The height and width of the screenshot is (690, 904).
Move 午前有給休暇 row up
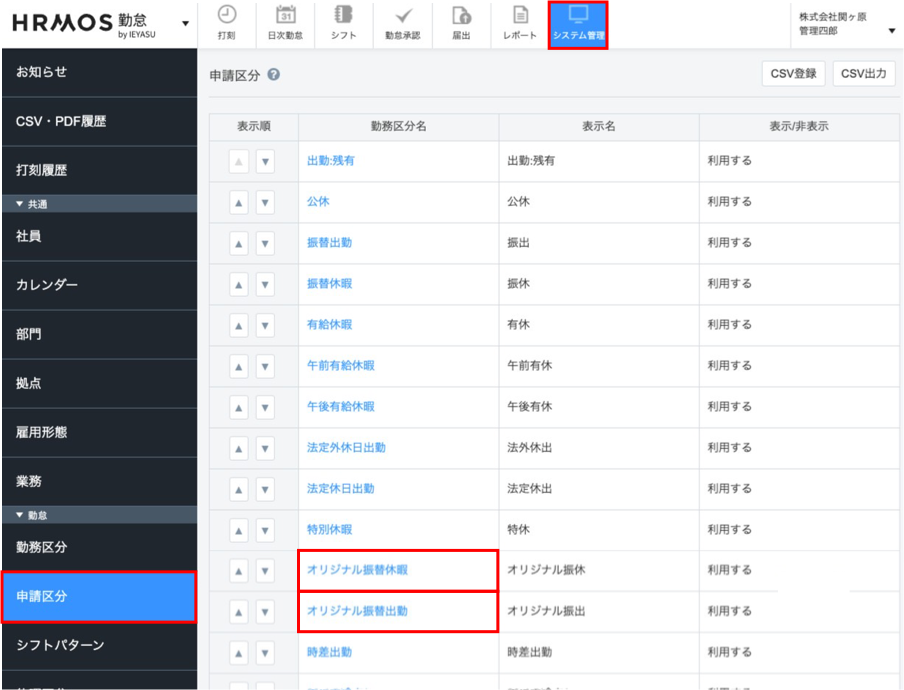(x=239, y=367)
